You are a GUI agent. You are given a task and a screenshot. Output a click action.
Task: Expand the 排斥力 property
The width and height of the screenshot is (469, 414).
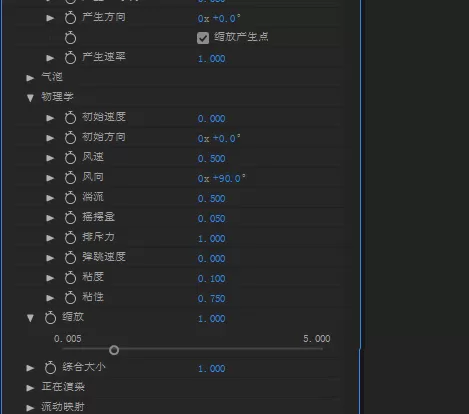tap(50, 238)
